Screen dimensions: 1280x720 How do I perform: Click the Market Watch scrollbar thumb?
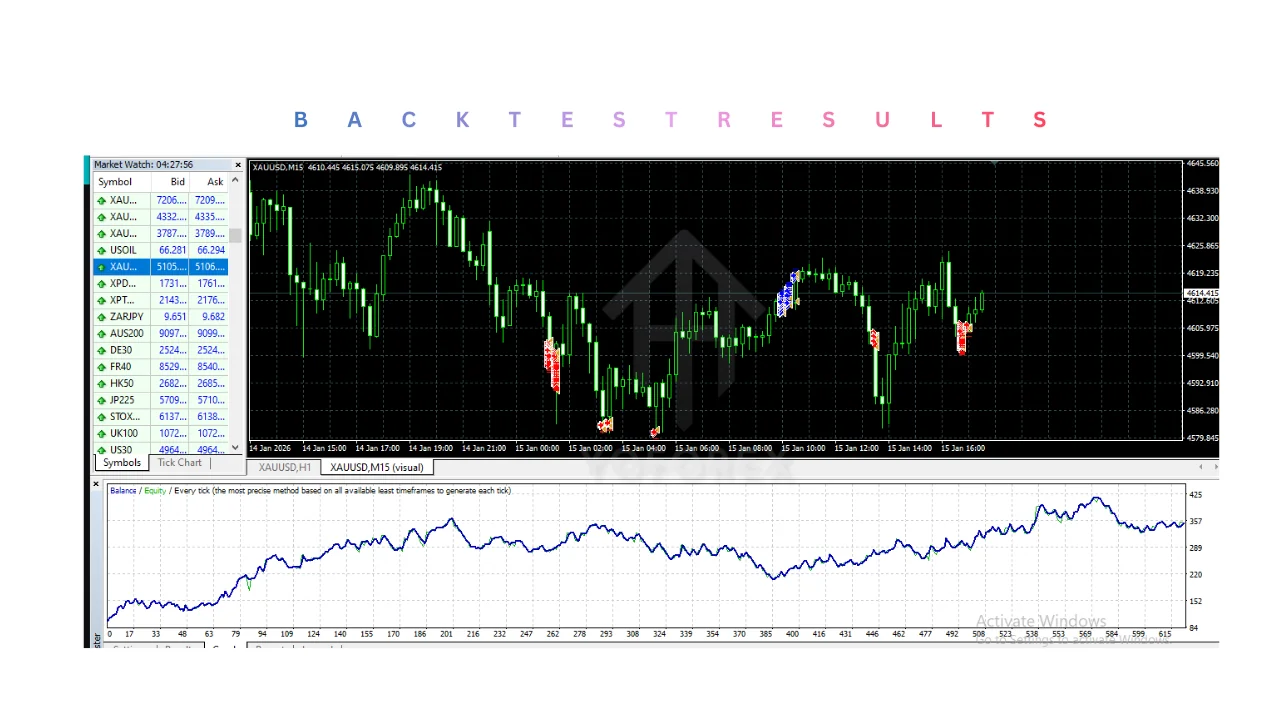tap(236, 236)
